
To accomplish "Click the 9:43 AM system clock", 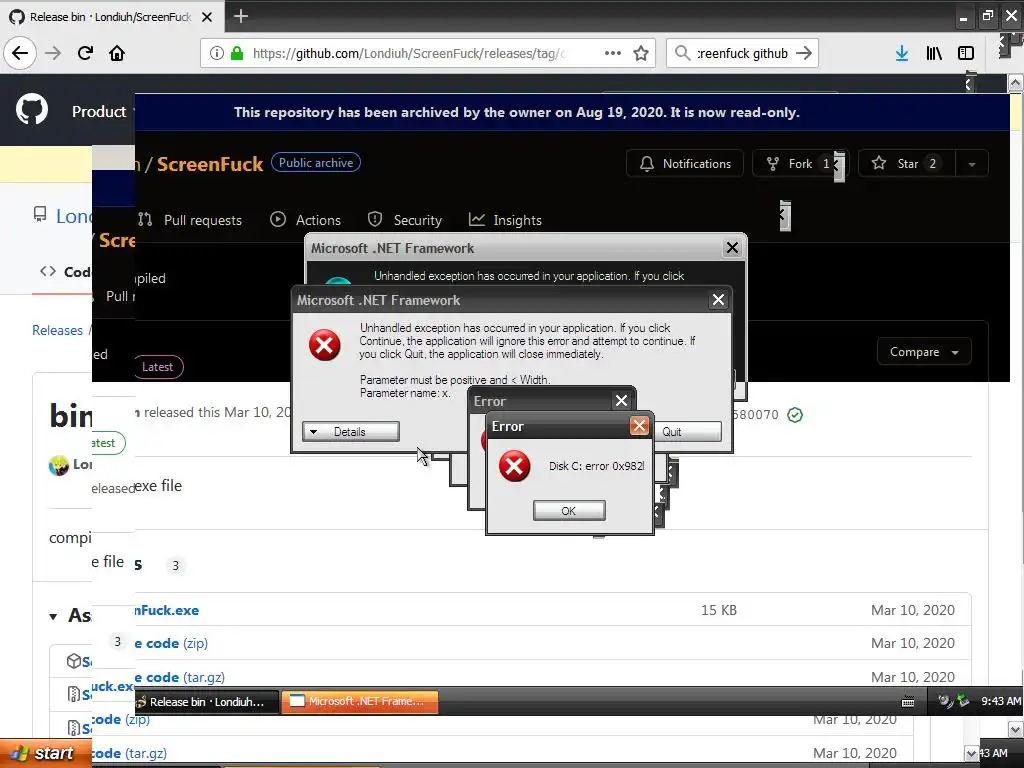I will pyautogui.click(x=1000, y=701).
